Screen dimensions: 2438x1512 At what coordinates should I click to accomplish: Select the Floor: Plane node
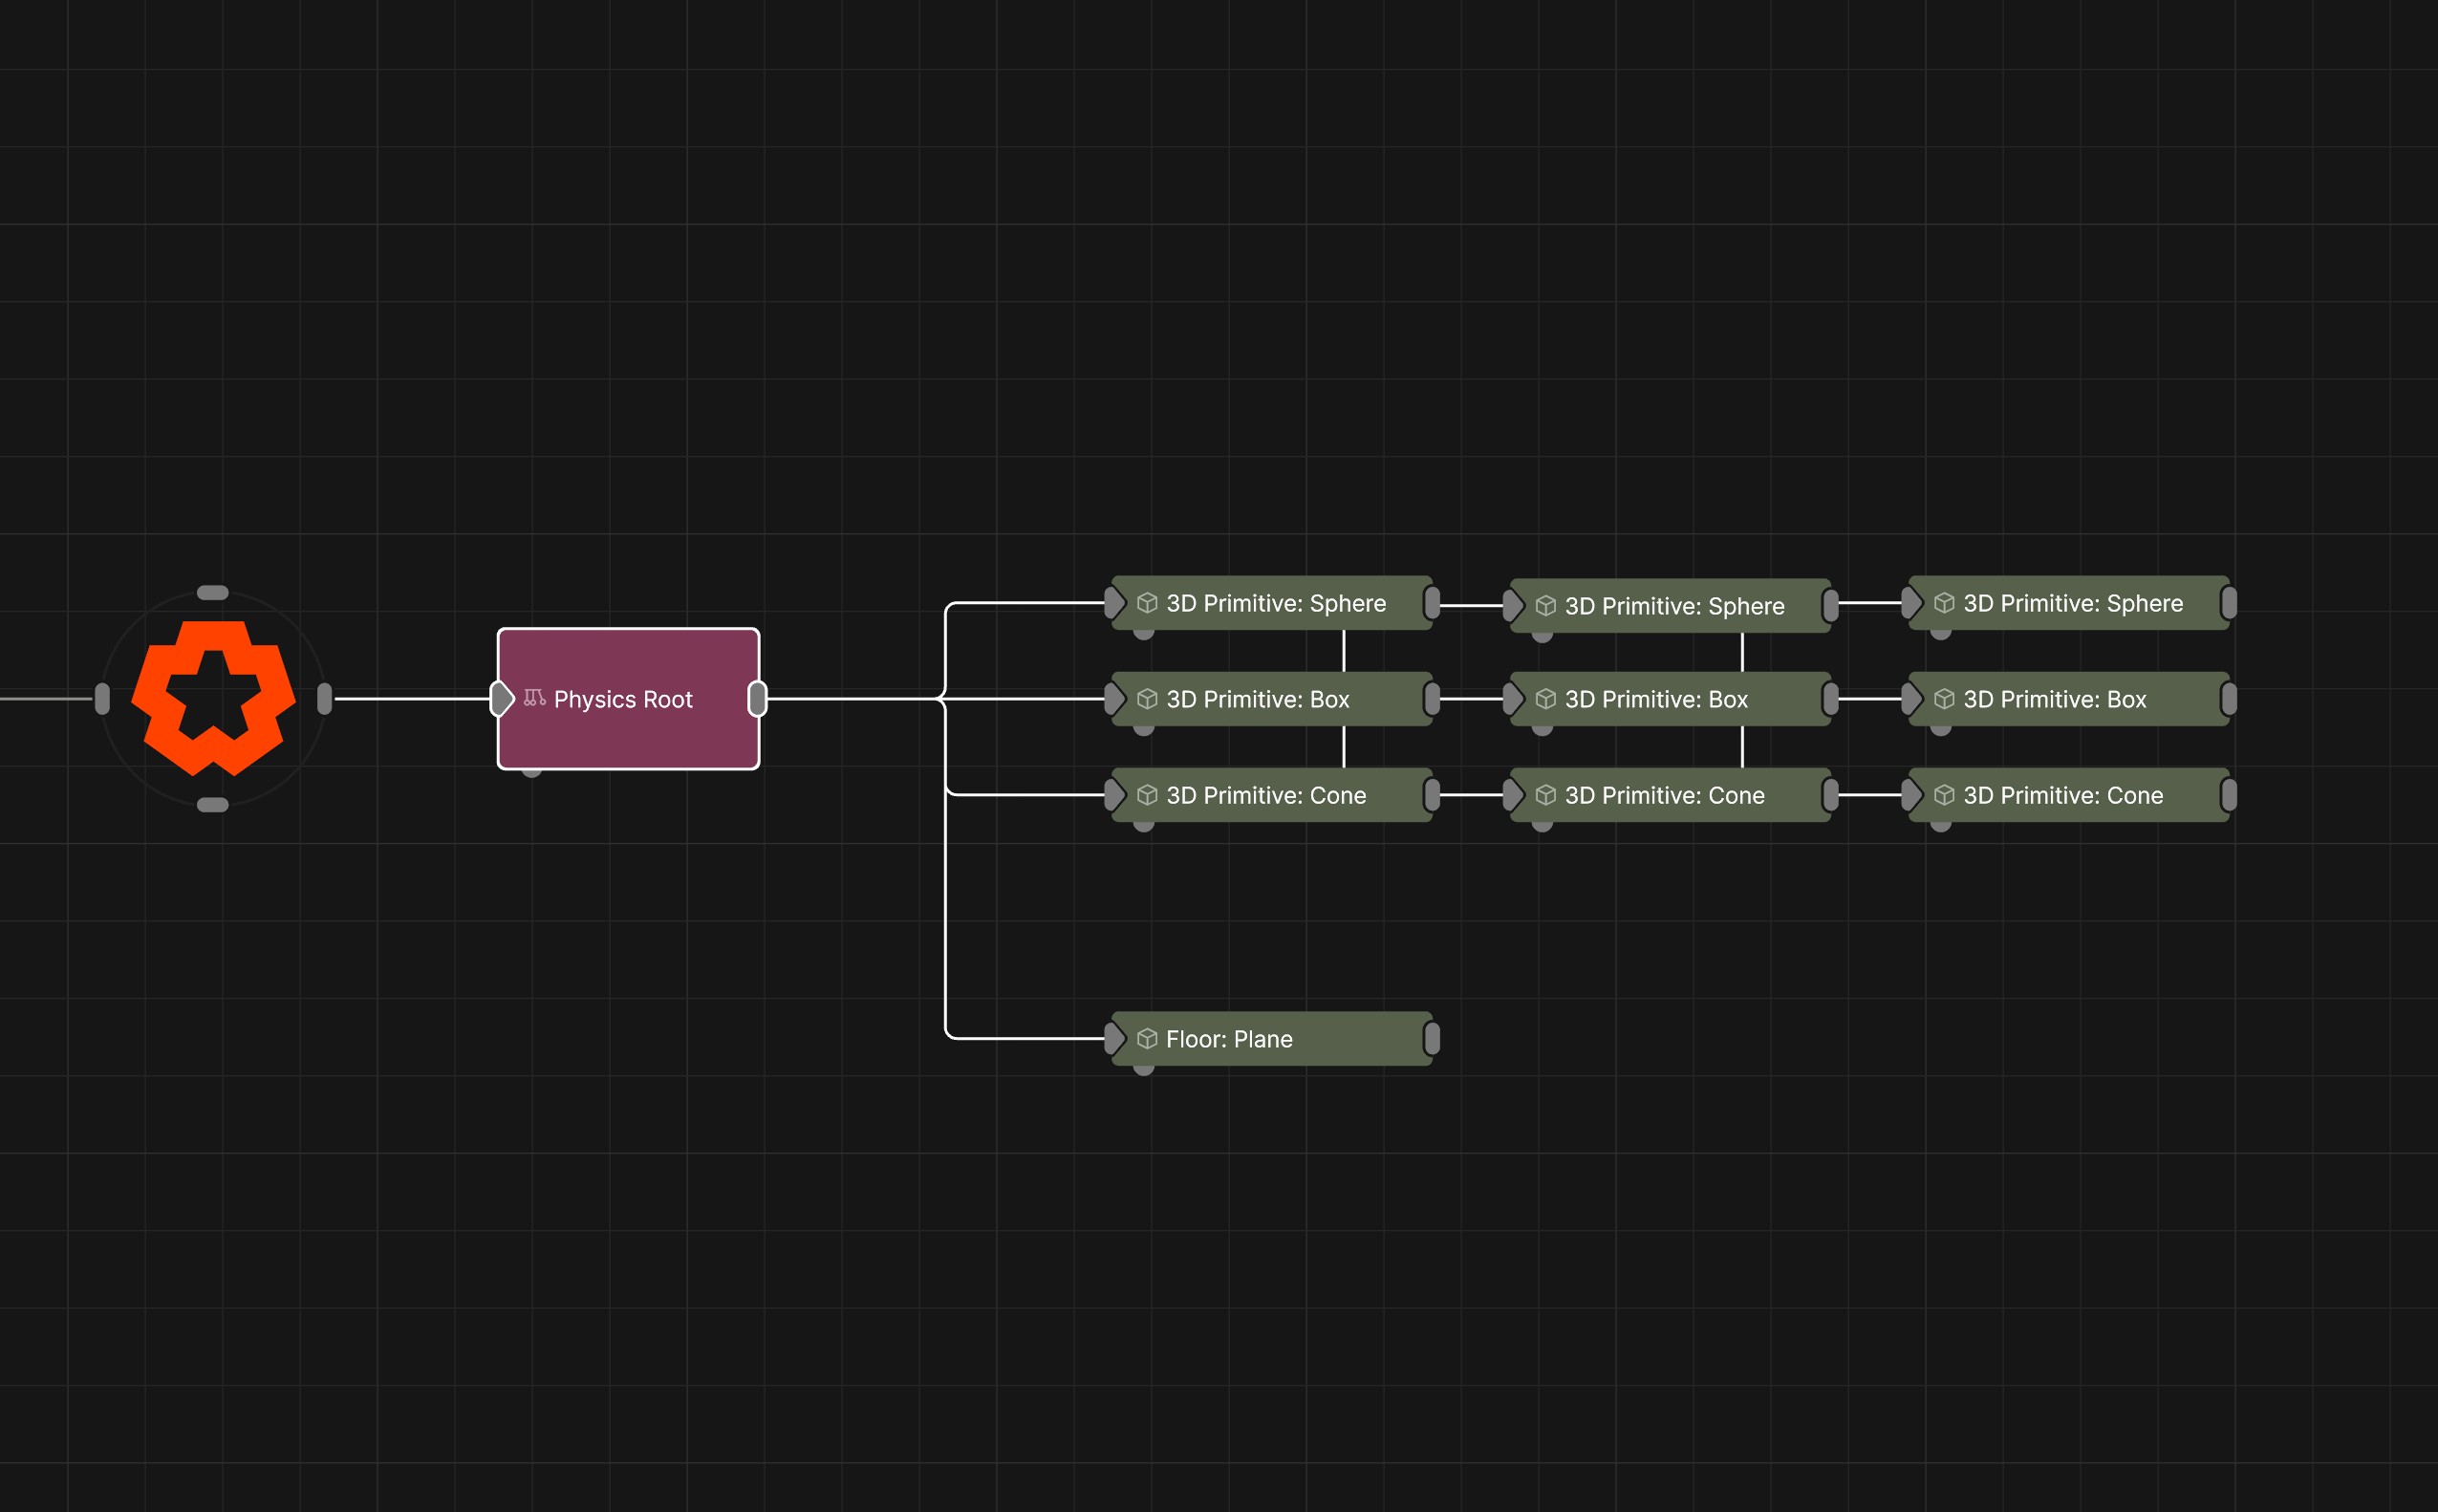point(1272,1039)
